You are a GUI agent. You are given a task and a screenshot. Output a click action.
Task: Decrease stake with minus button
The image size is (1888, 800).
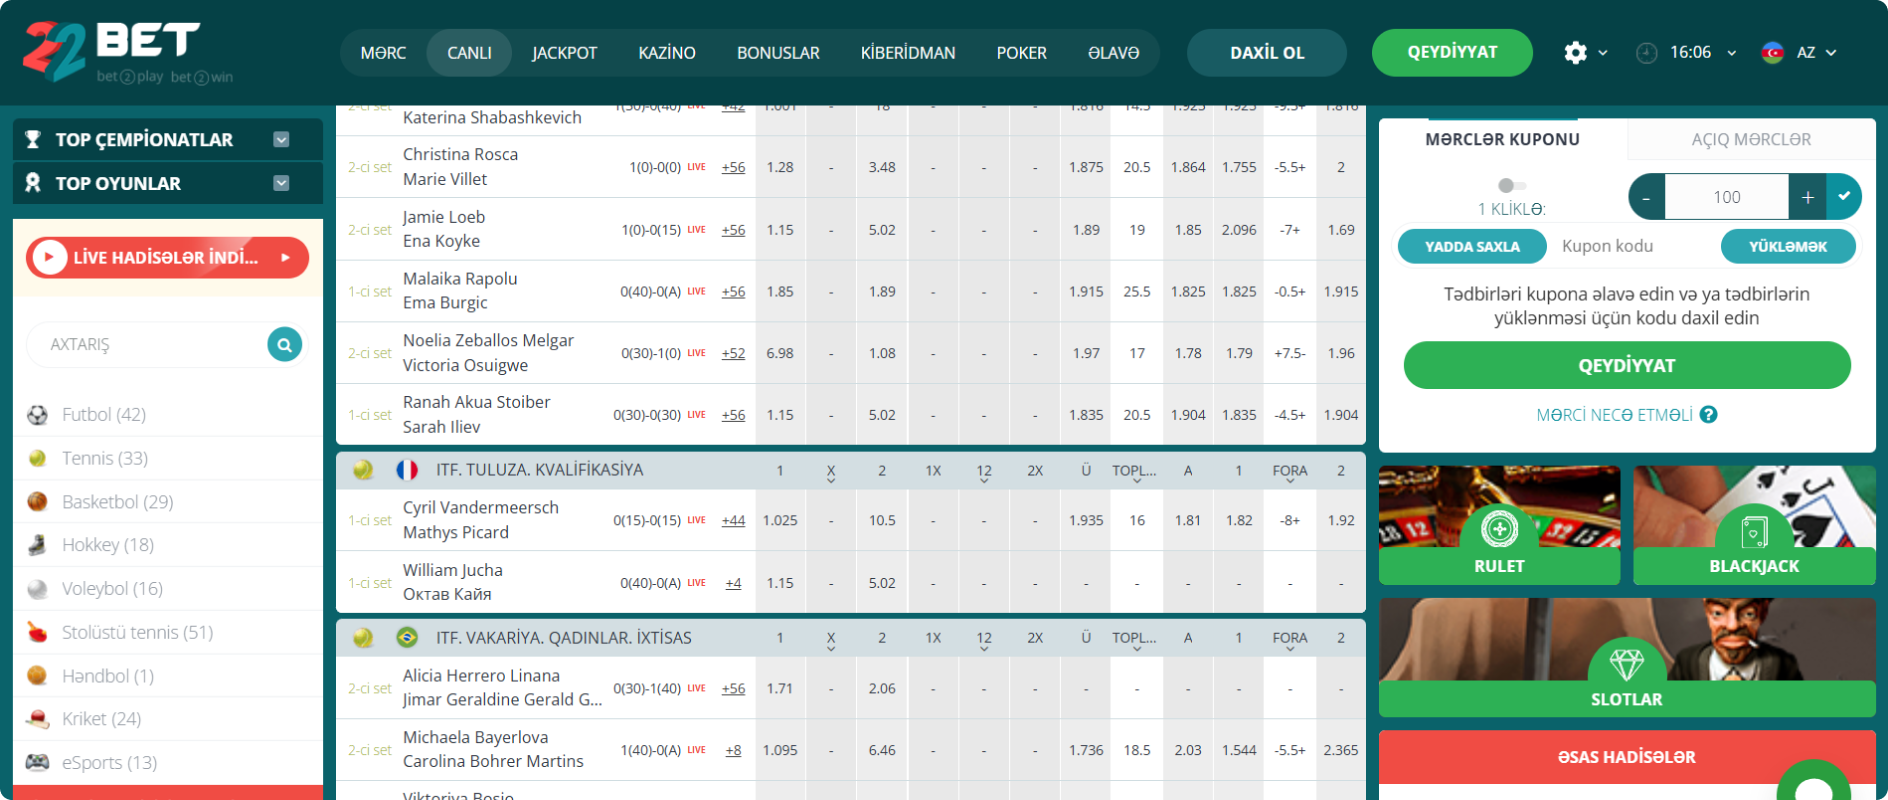click(x=1646, y=197)
